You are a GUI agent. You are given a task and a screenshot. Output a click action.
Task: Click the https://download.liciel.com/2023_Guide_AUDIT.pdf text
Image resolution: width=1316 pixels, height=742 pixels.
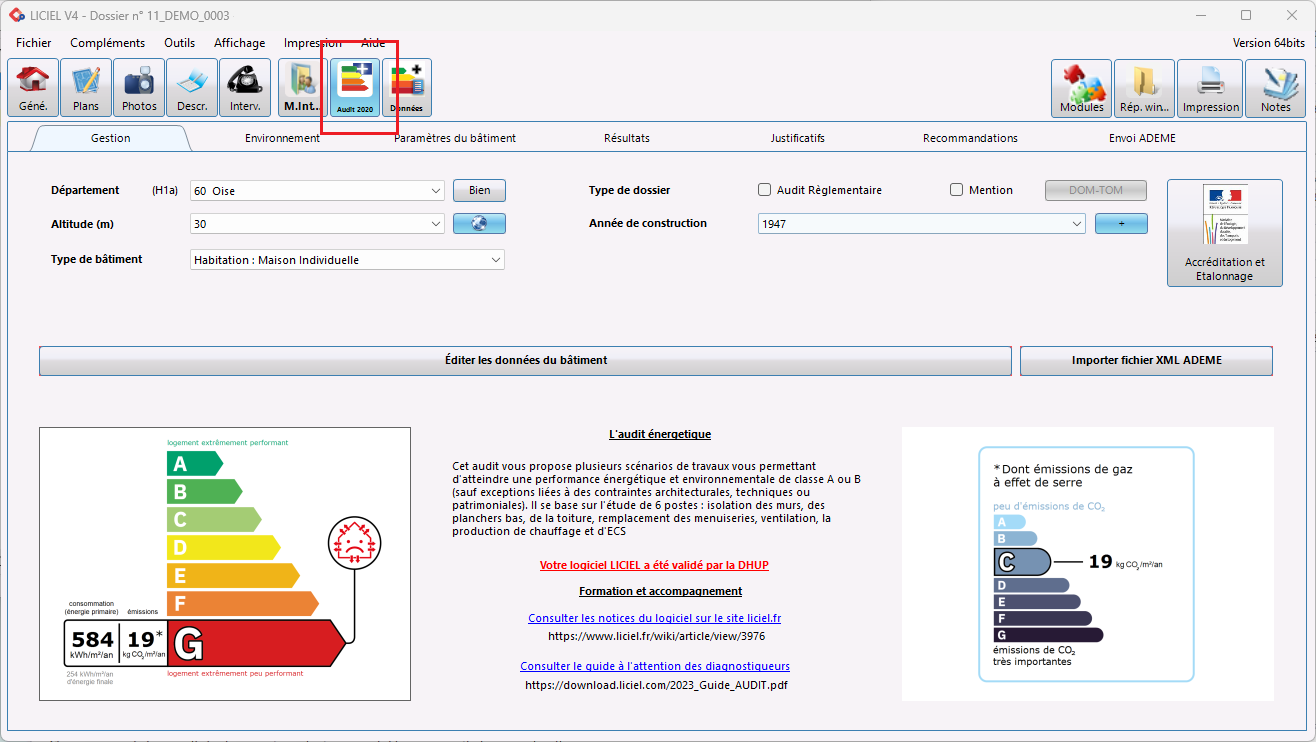(656, 686)
